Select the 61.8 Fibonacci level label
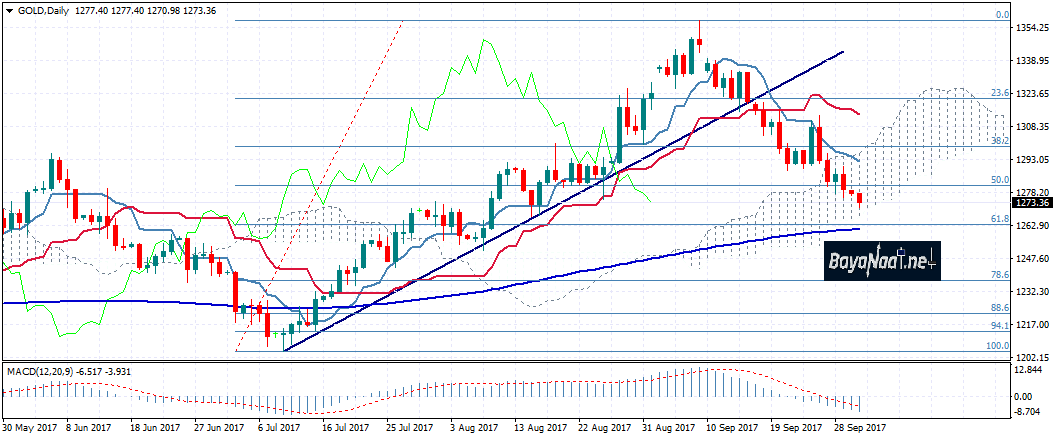This screenshot has width=1053, height=439. 997,218
